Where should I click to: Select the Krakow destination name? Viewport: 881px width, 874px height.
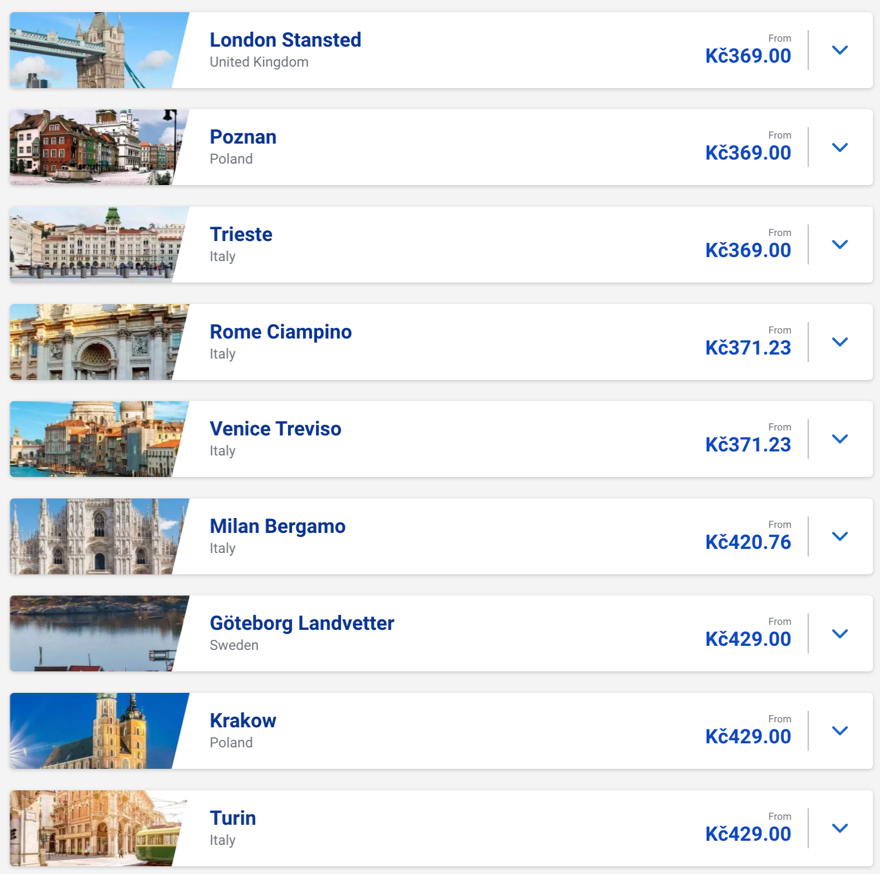[241, 720]
